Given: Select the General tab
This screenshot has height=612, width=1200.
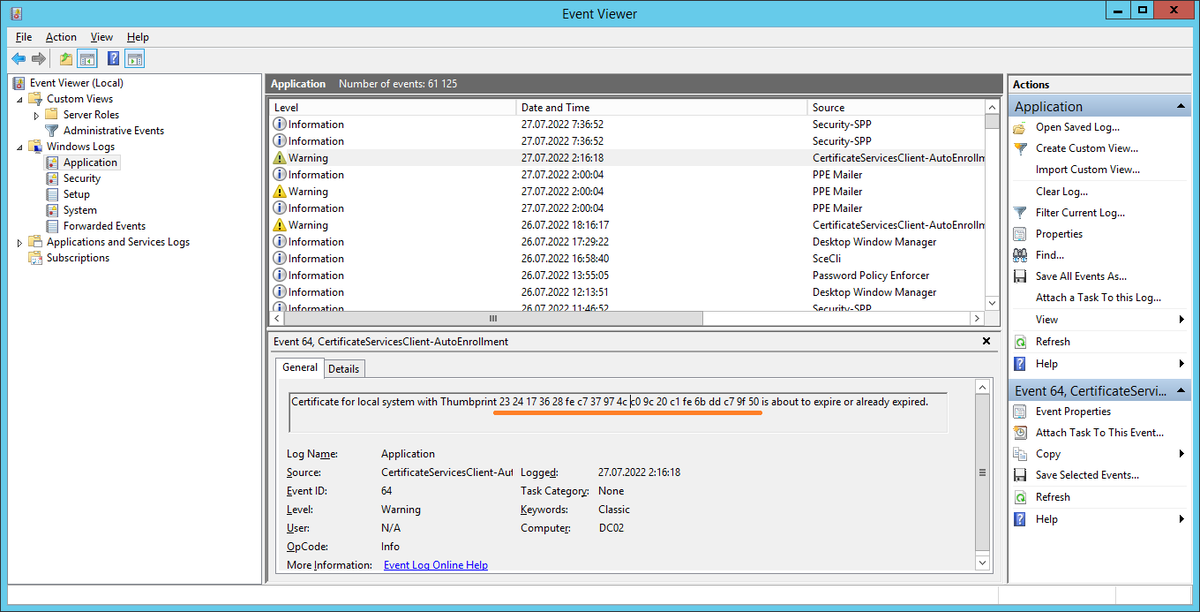Looking at the screenshot, I should pos(300,368).
